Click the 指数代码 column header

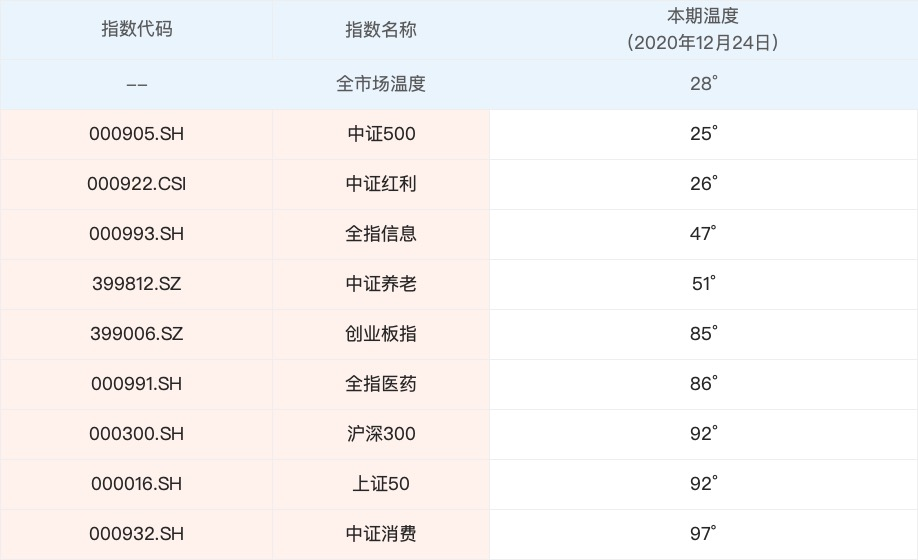pos(137,29)
